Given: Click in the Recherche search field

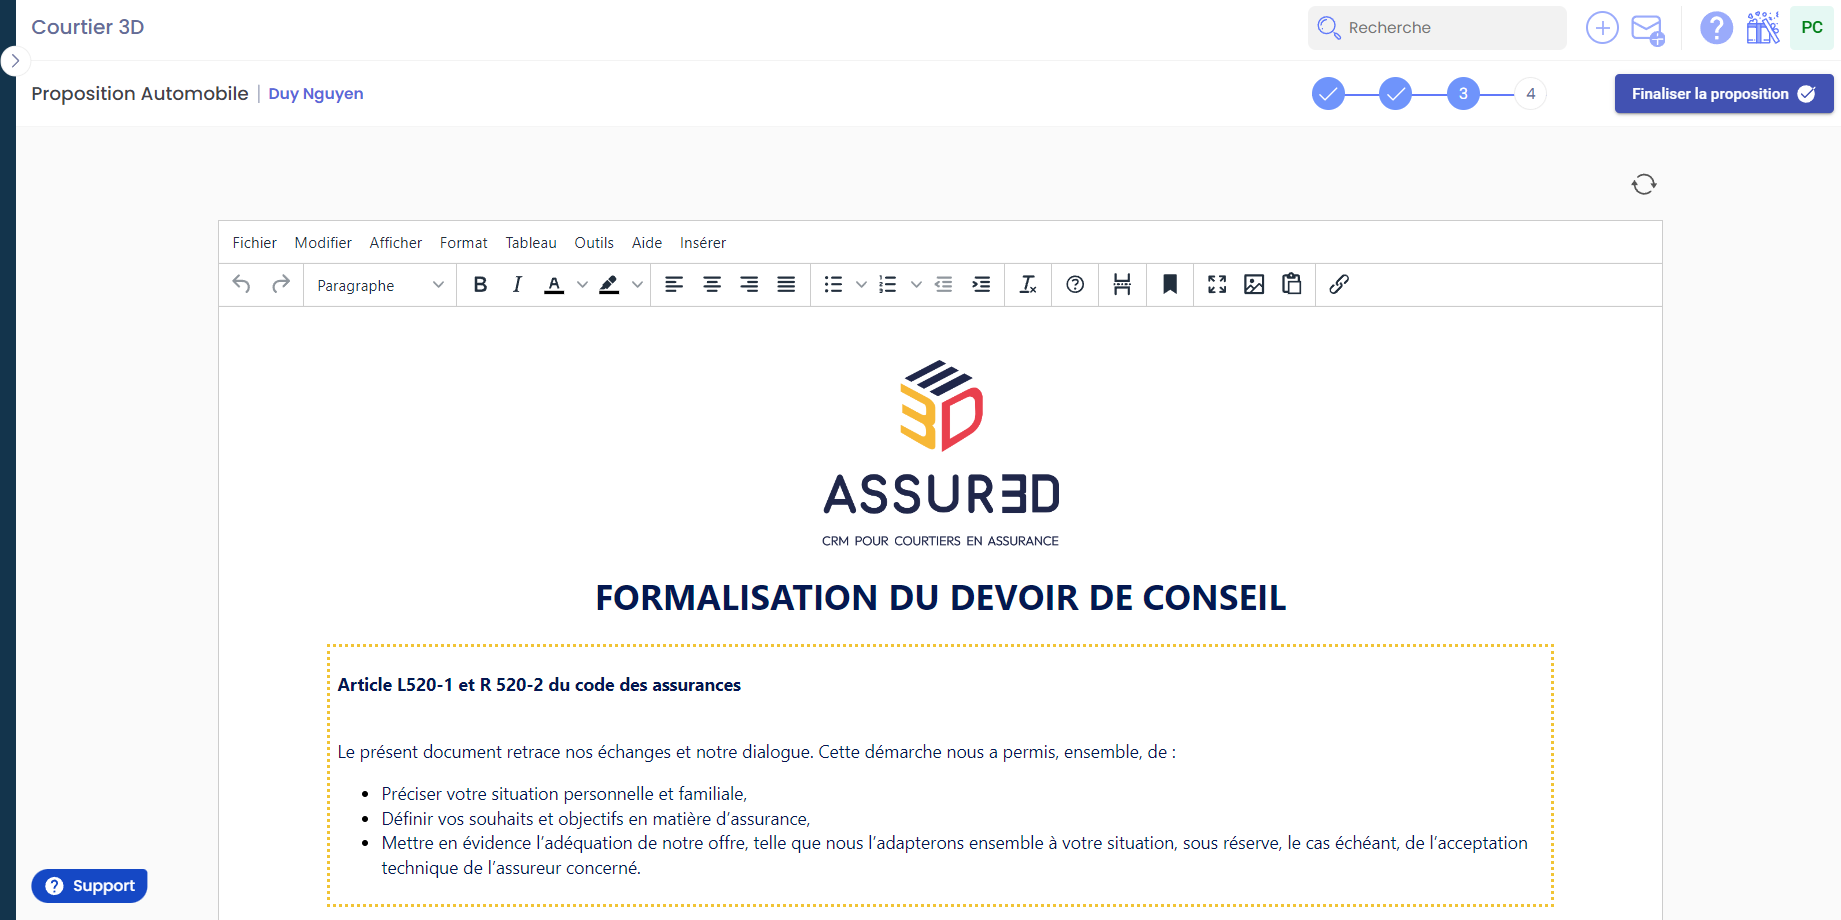Looking at the screenshot, I should (1437, 28).
